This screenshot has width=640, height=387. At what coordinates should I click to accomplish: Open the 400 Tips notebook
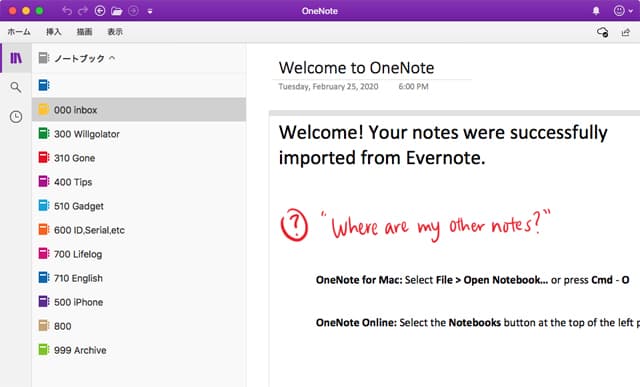click(139, 182)
